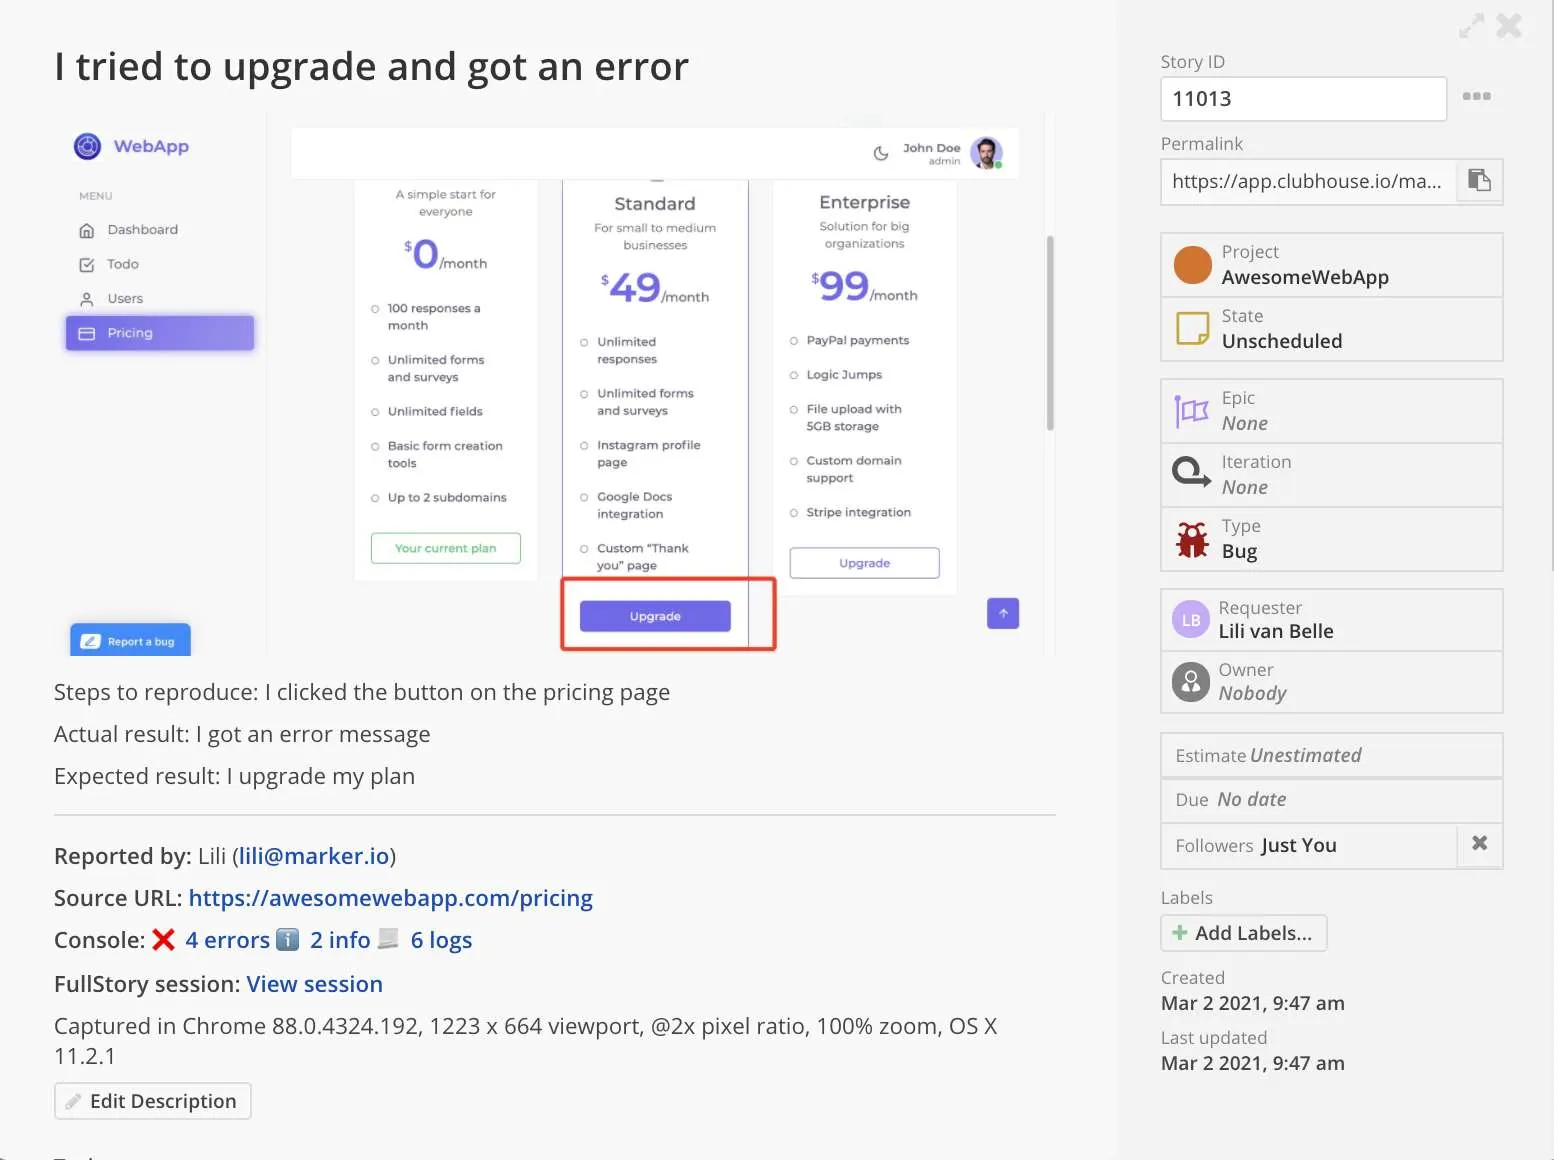The image size is (1554, 1160).
Task: Expand the story to fullscreen
Action: coord(1471,25)
